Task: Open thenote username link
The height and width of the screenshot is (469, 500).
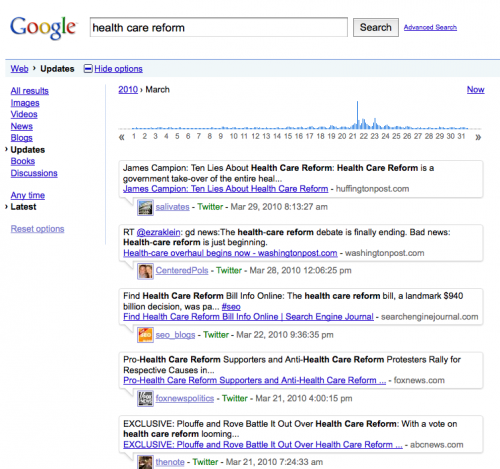Action: coord(170,462)
